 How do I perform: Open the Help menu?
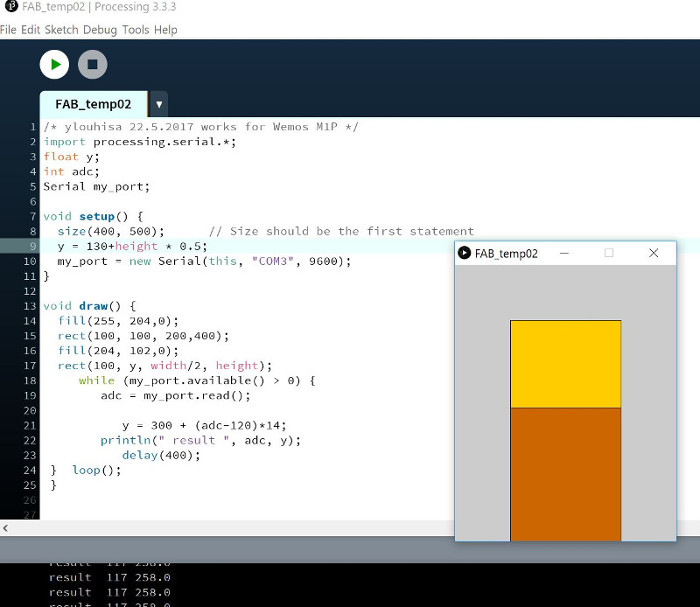point(166,30)
